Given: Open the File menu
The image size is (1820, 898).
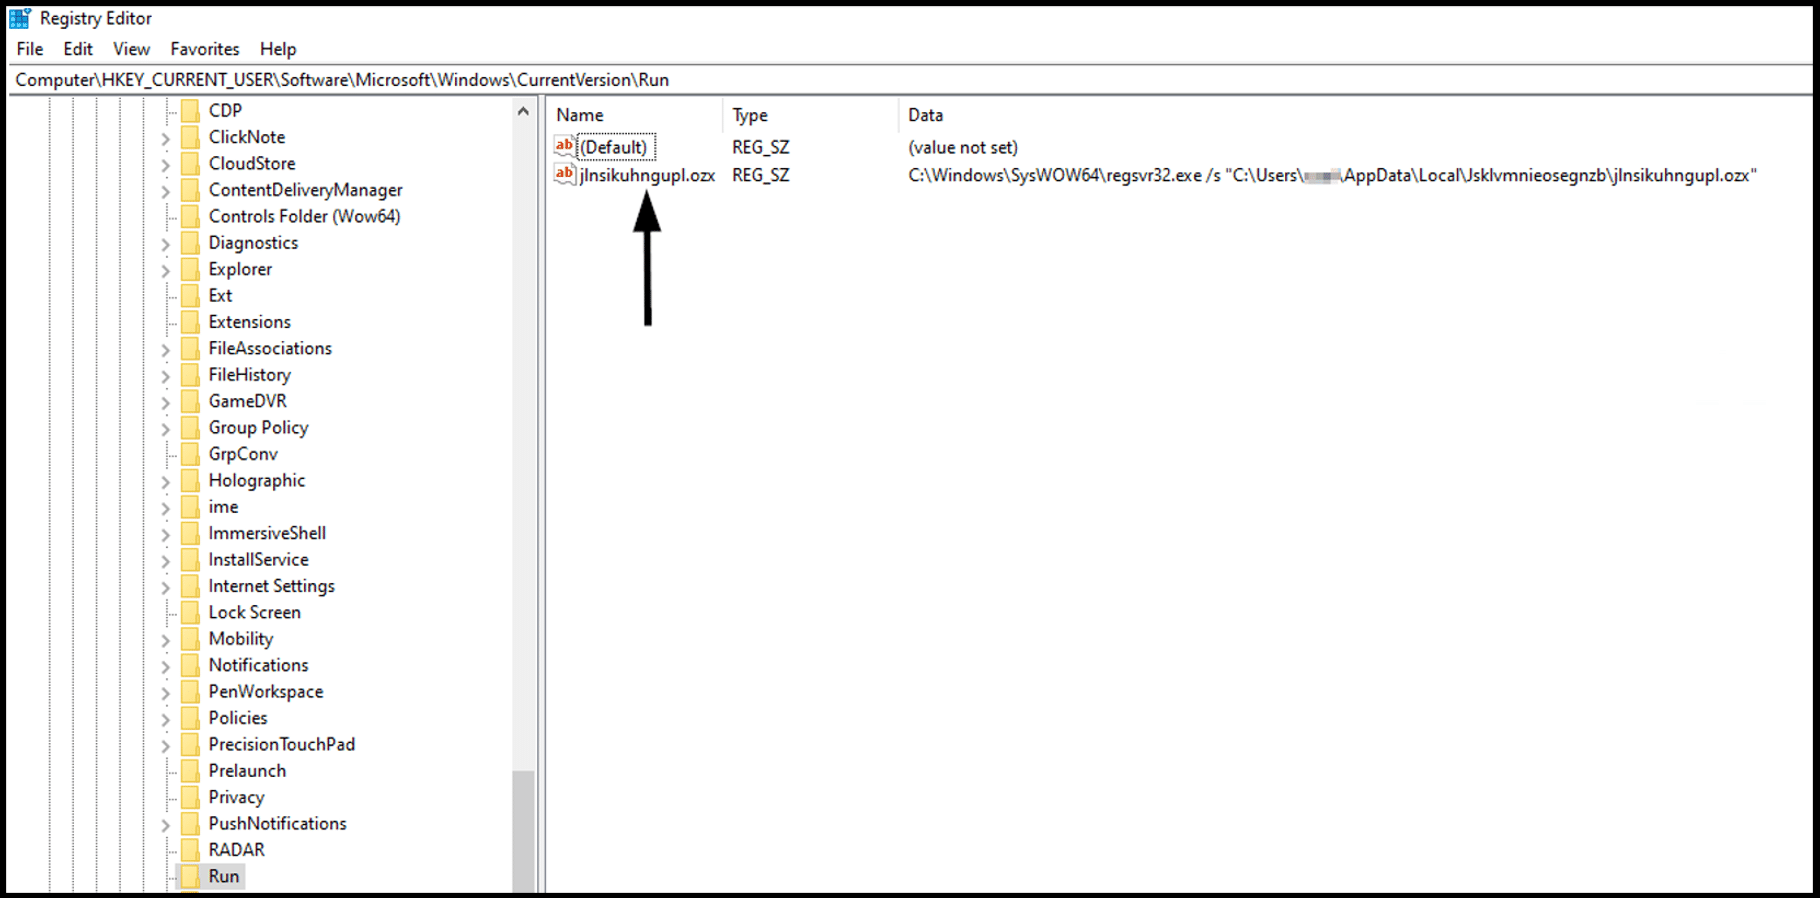Looking at the screenshot, I should [30, 49].
